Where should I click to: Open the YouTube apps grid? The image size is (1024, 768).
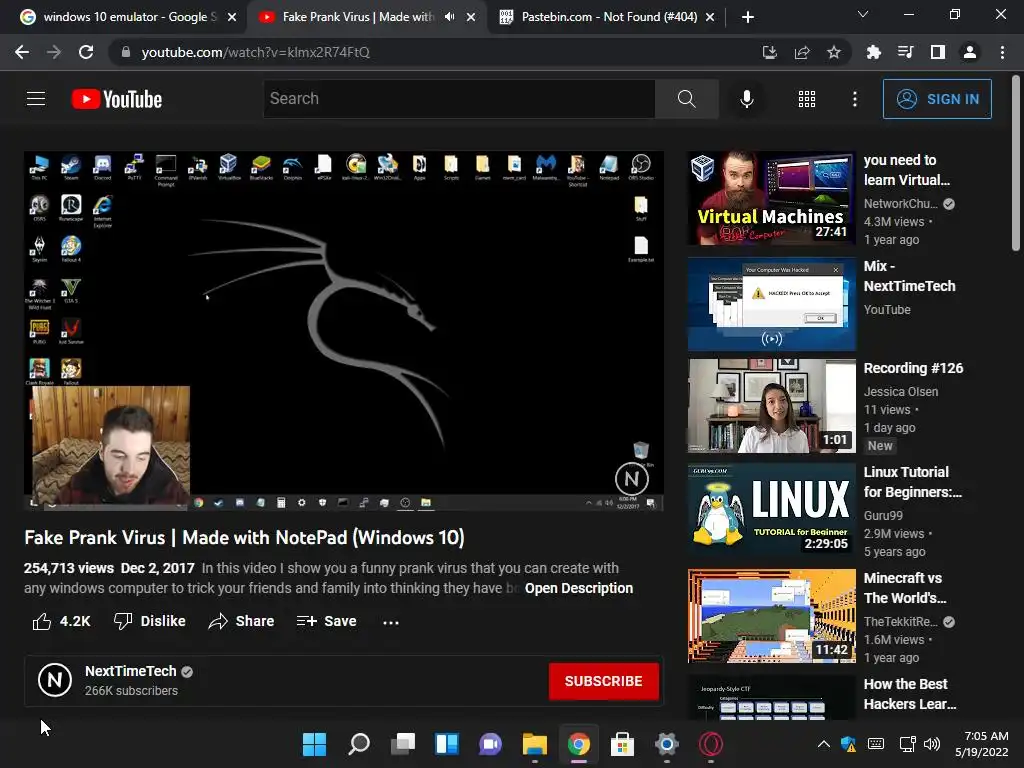point(807,99)
